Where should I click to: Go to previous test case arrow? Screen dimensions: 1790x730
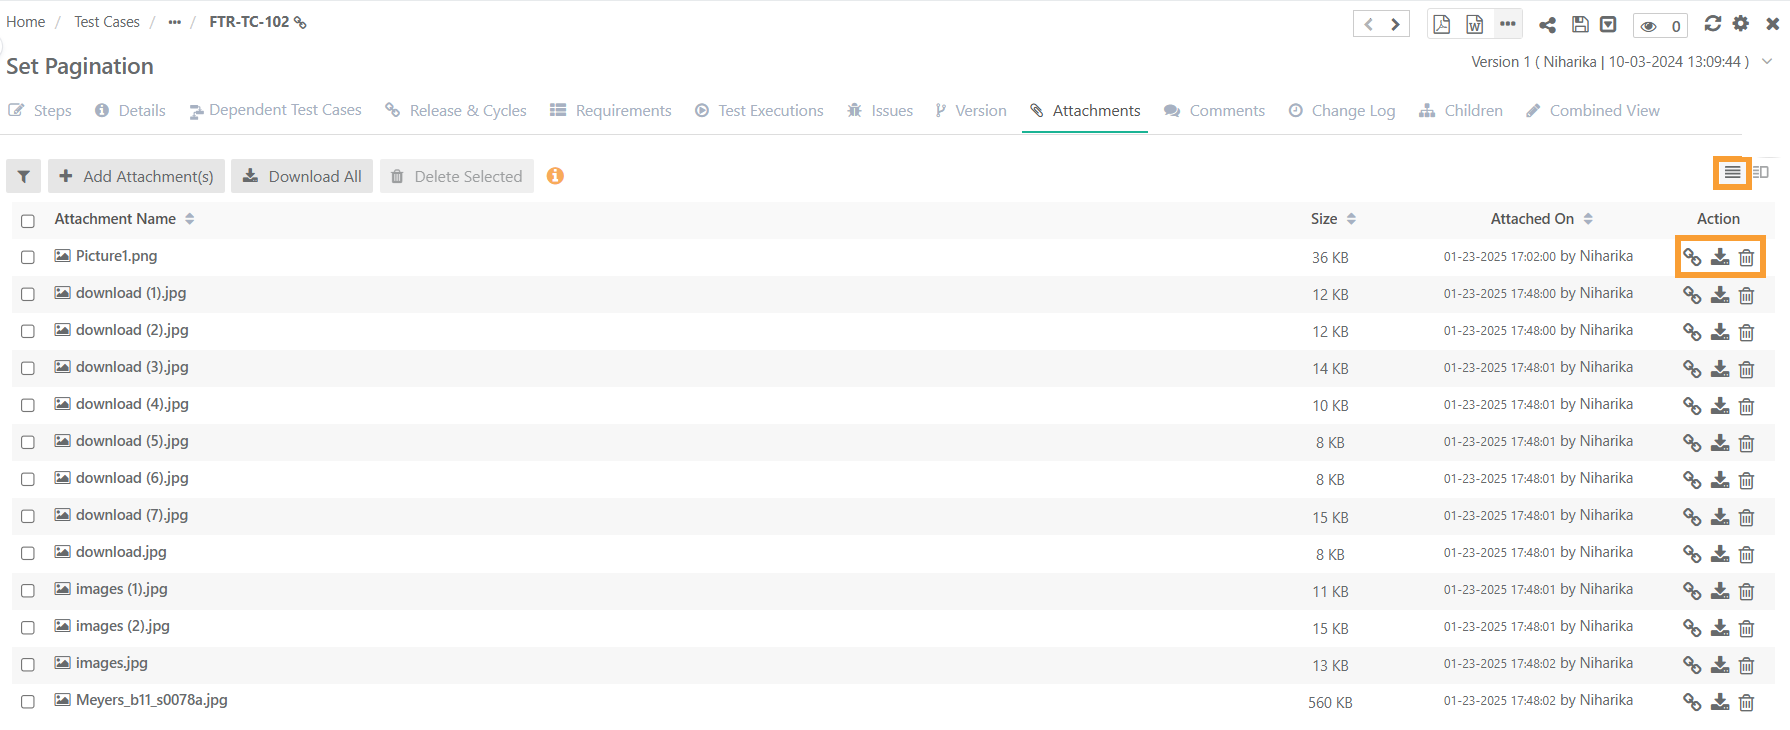(x=1368, y=24)
